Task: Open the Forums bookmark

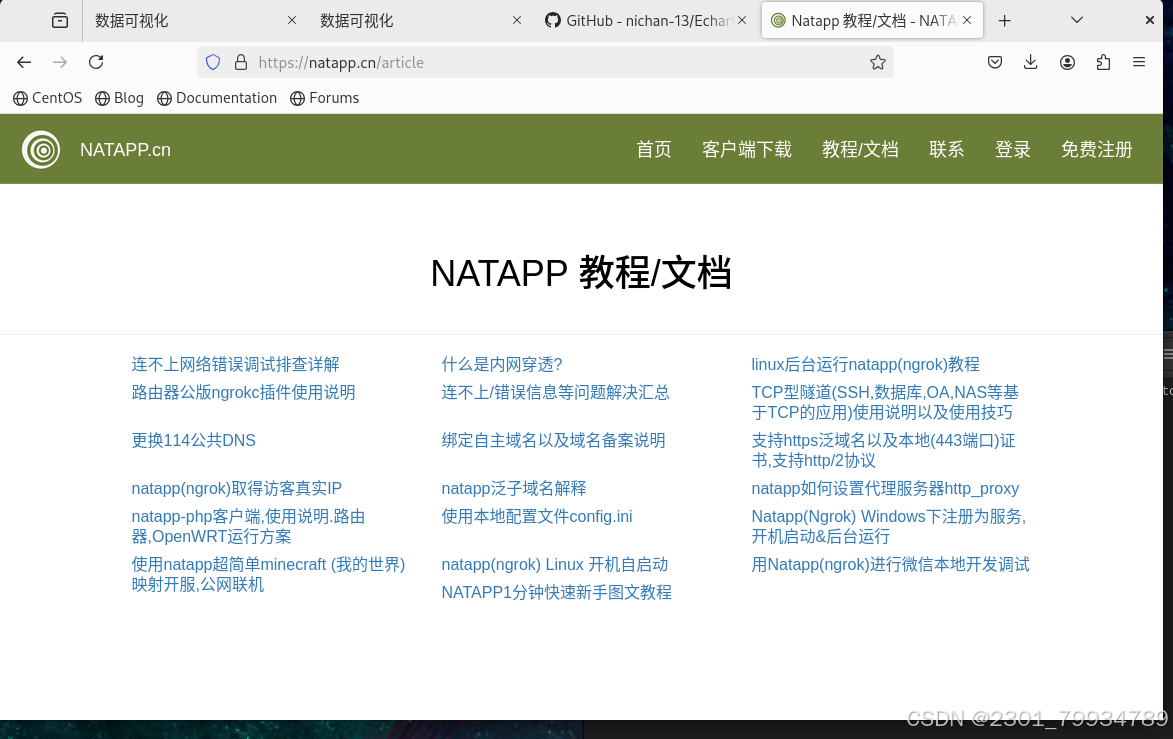Action: point(325,98)
